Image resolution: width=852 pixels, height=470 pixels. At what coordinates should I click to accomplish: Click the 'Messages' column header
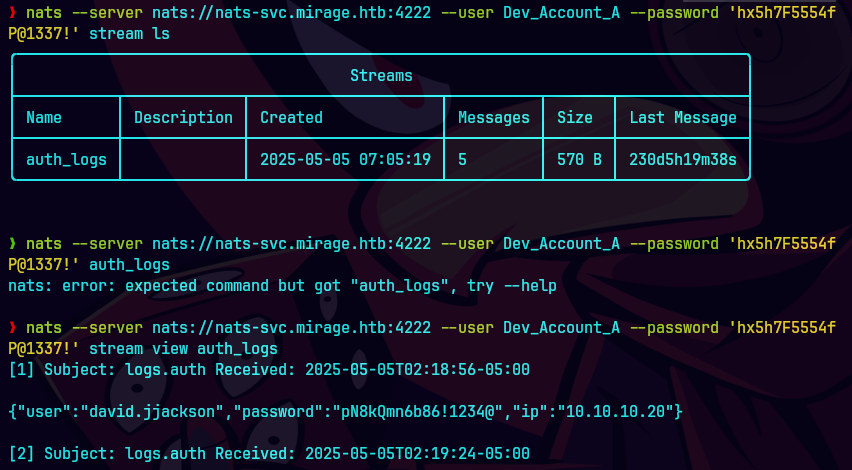click(493, 117)
